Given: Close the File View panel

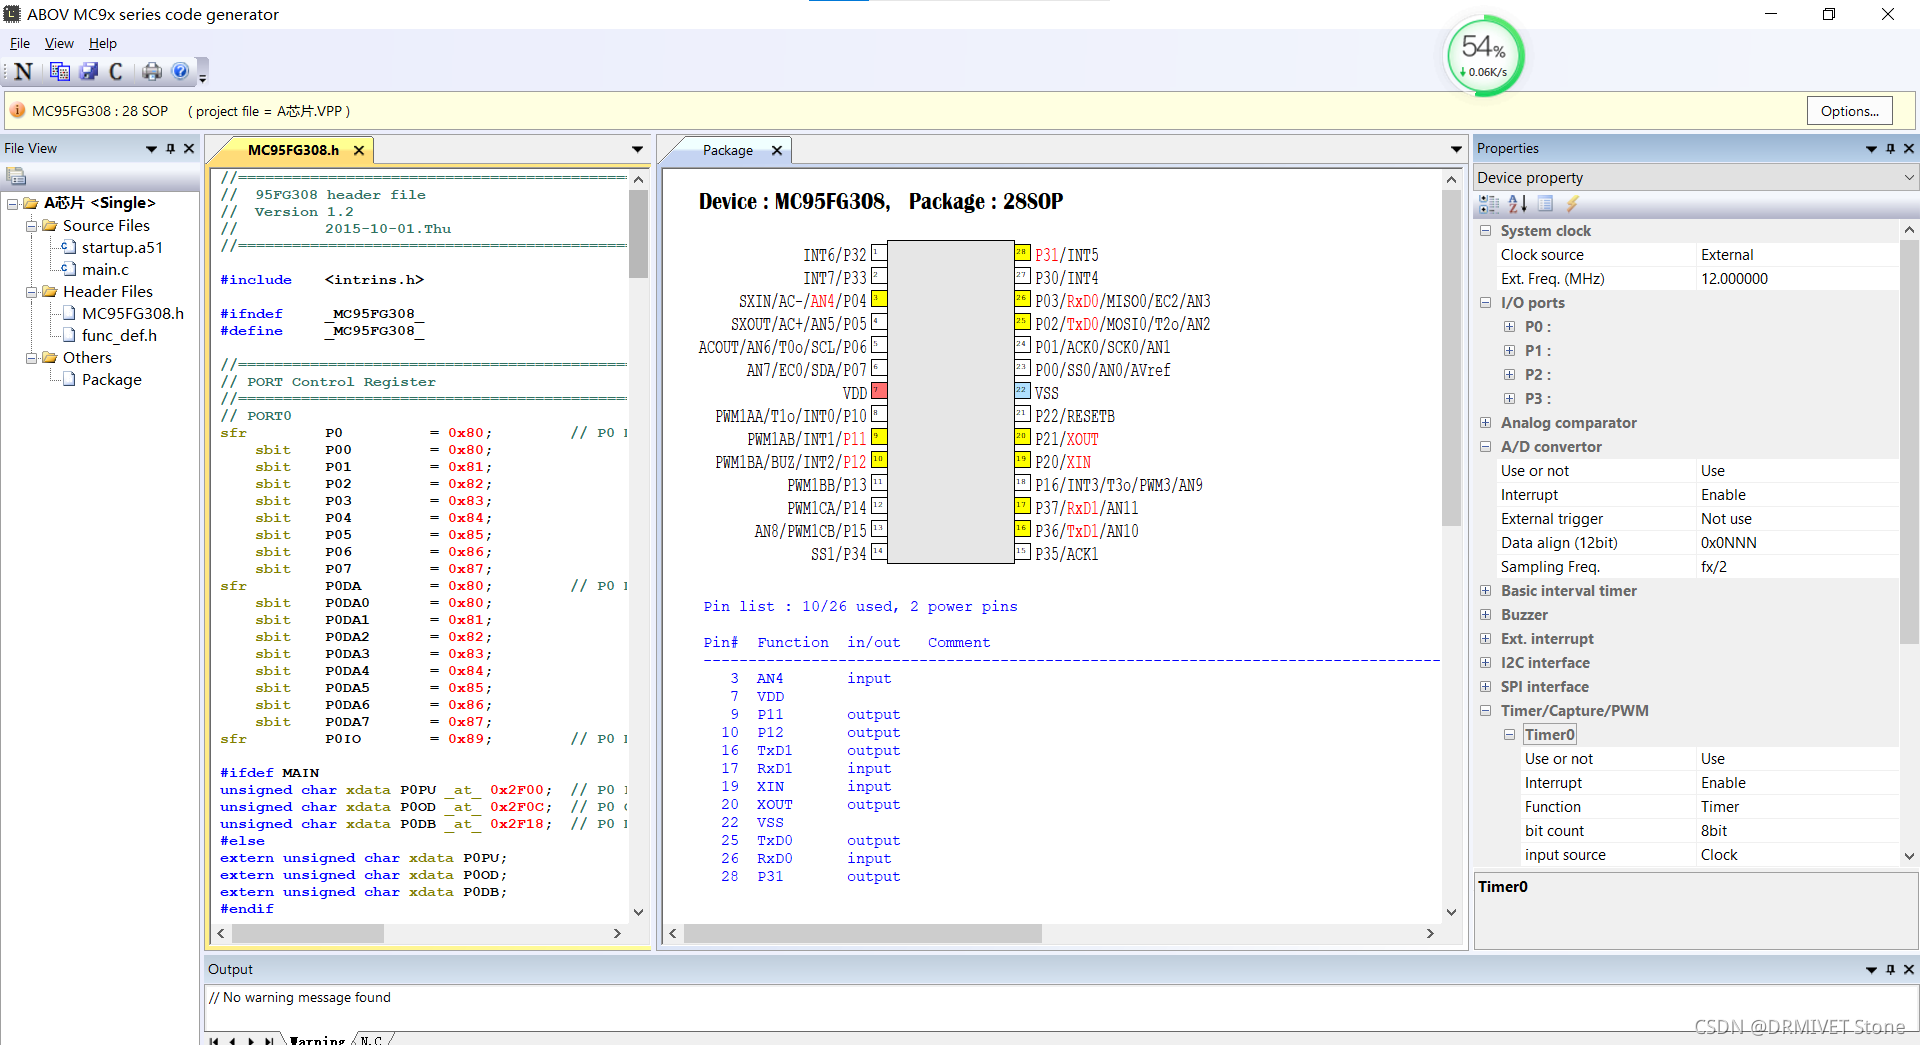Looking at the screenshot, I should click(x=189, y=148).
